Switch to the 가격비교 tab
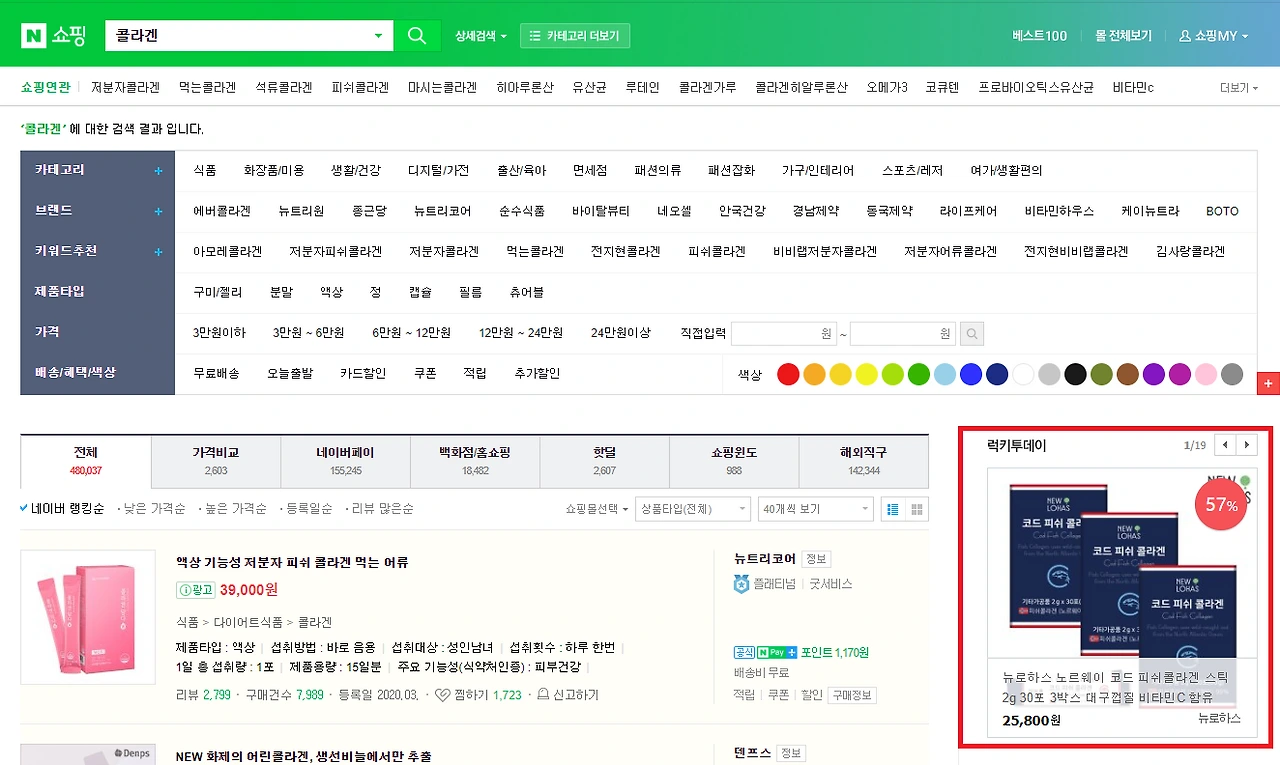This screenshot has height=765, width=1280. [216, 461]
